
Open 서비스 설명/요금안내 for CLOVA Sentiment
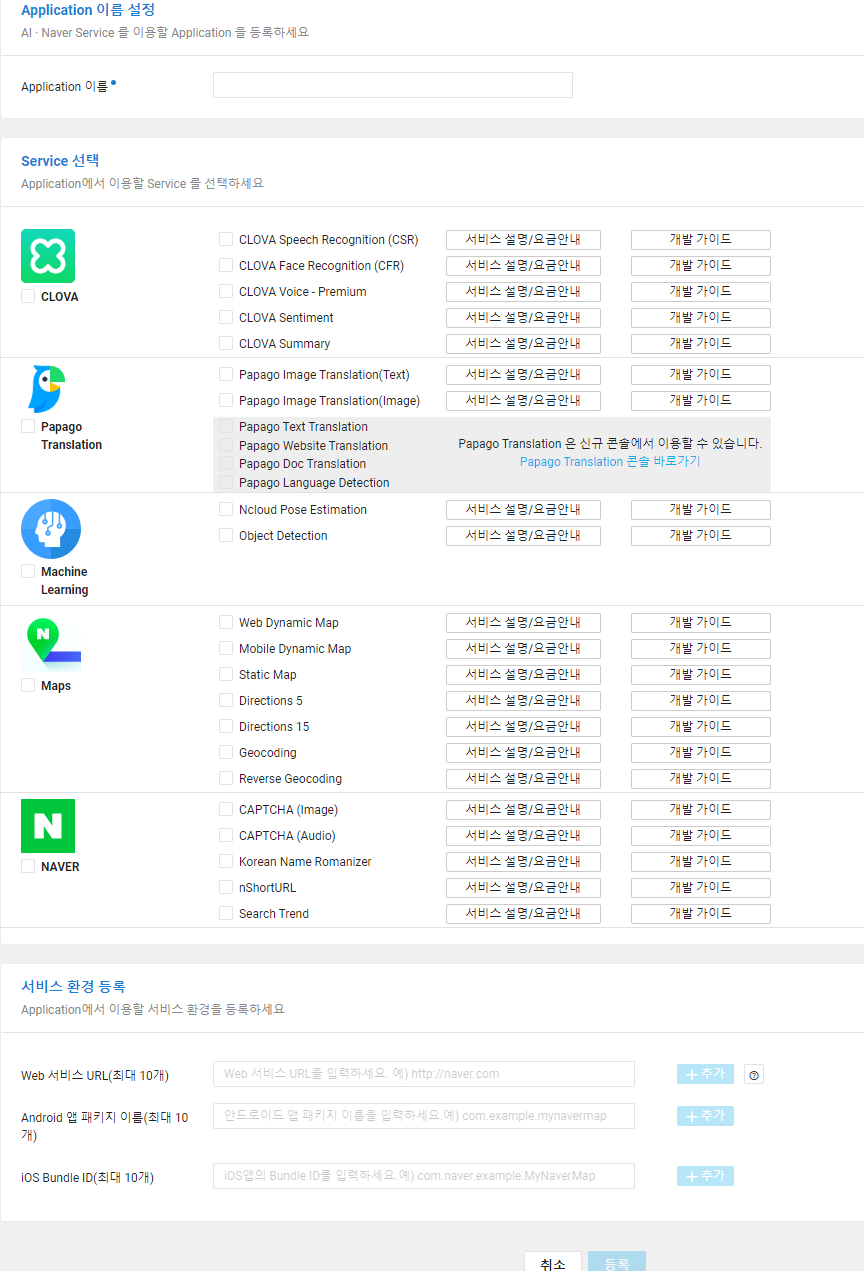[523, 318]
